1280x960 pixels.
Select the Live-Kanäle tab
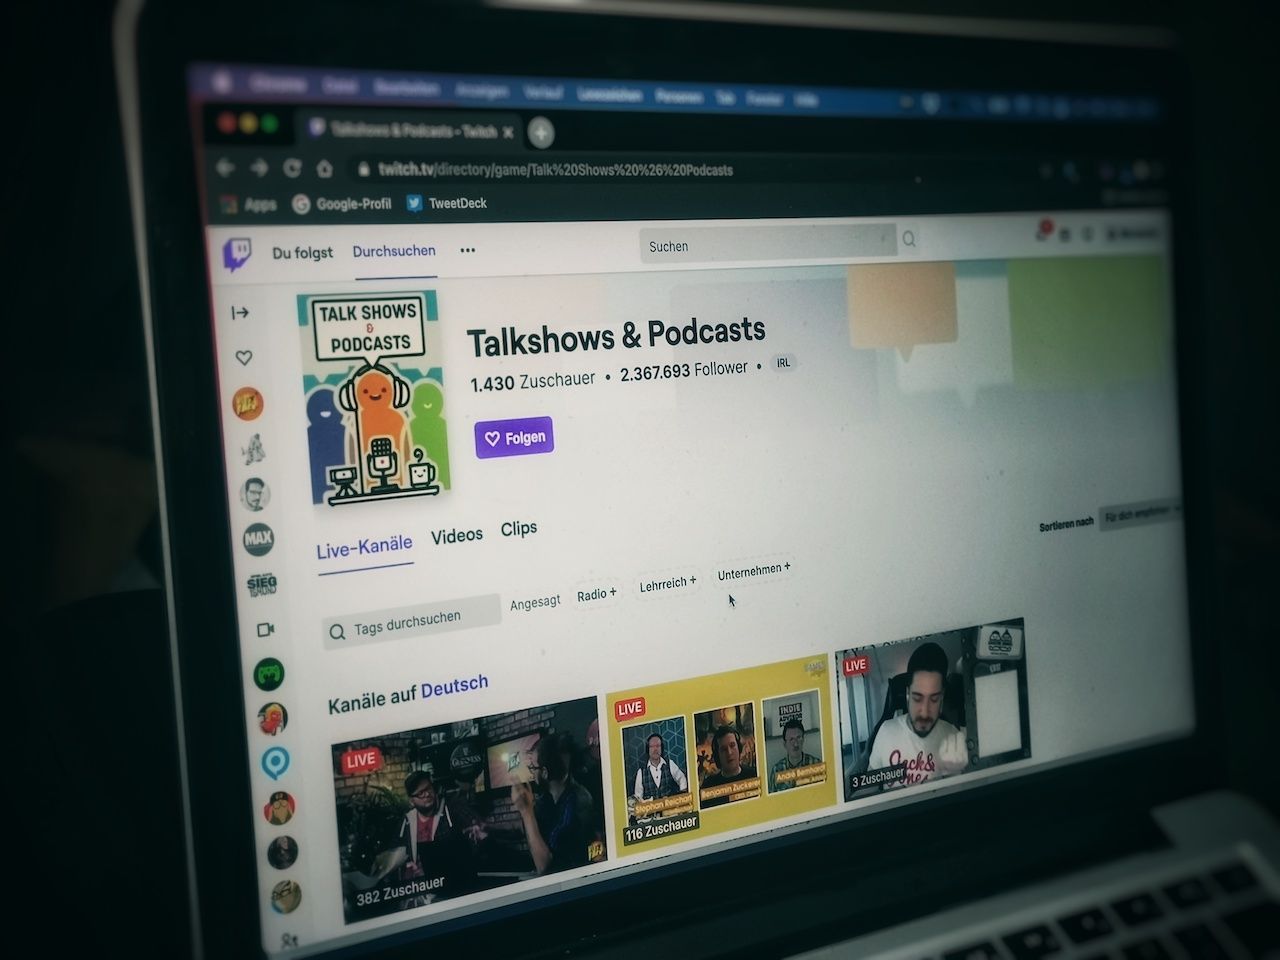pos(364,547)
